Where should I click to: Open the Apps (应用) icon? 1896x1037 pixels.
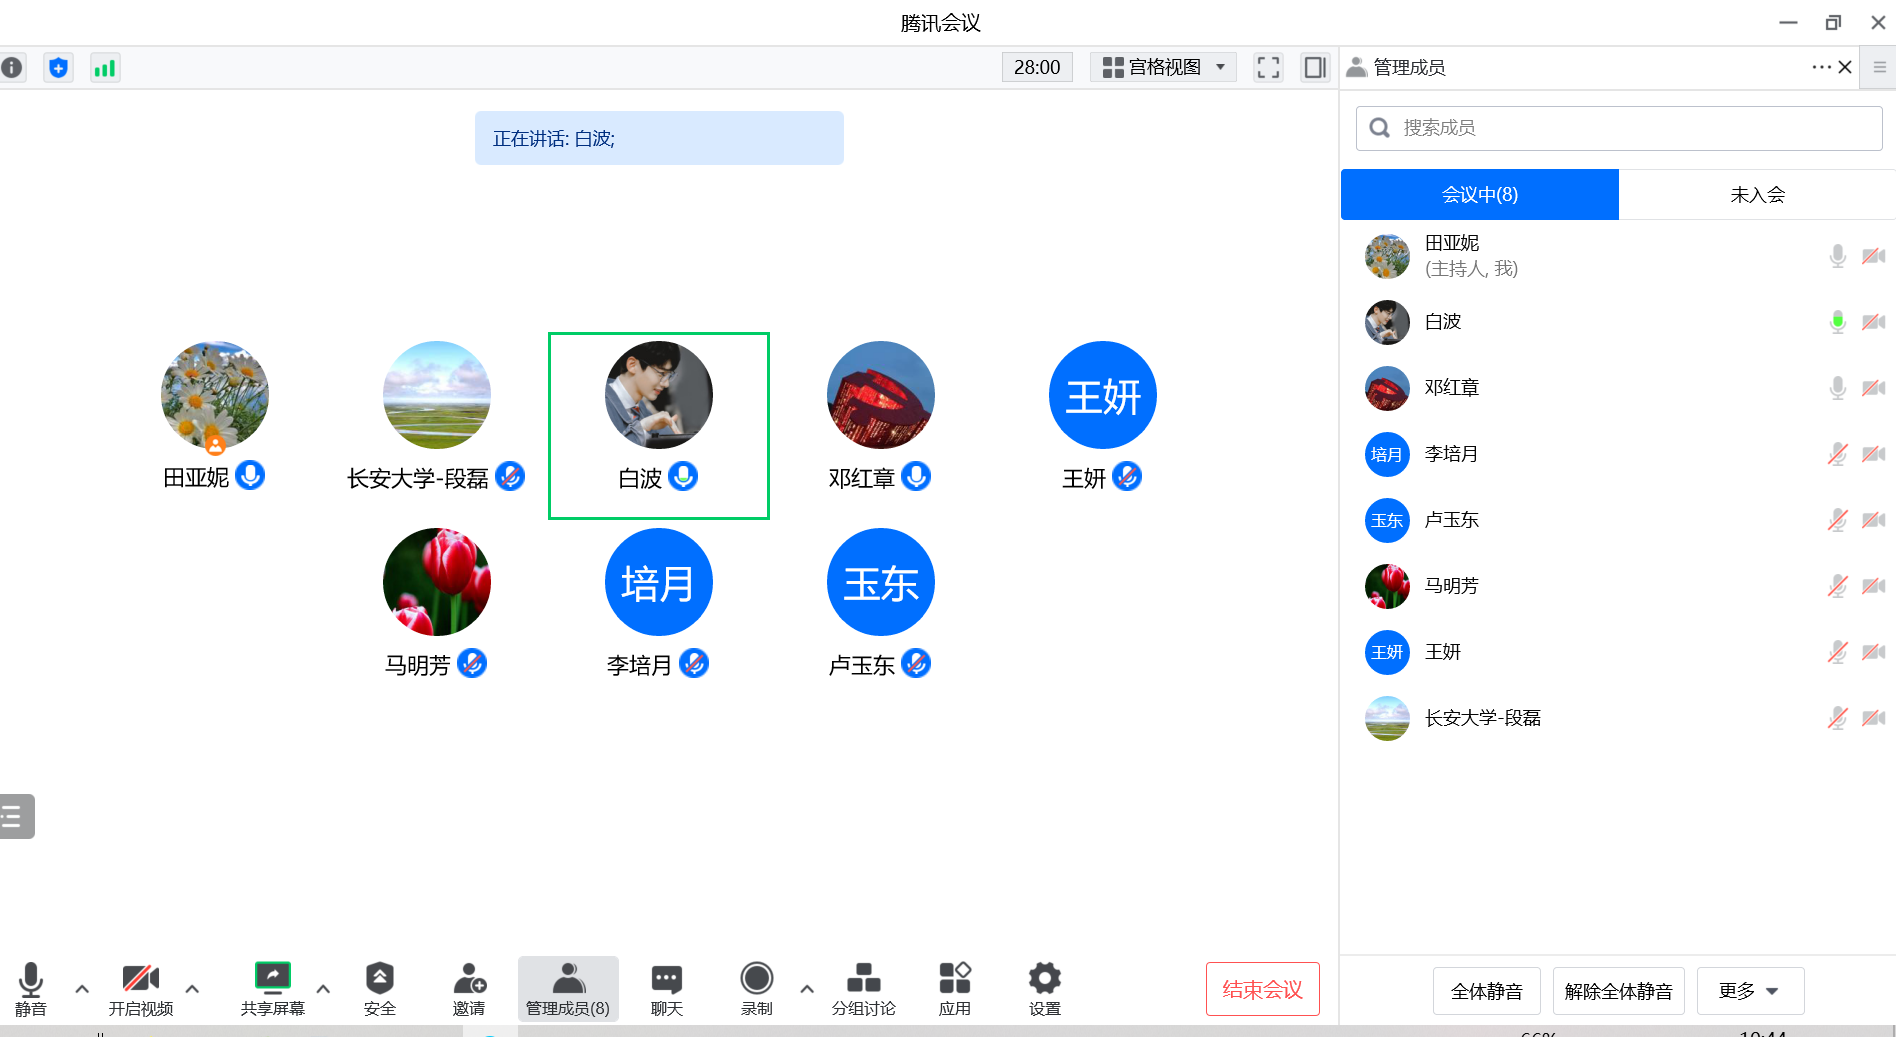pyautogui.click(x=954, y=989)
